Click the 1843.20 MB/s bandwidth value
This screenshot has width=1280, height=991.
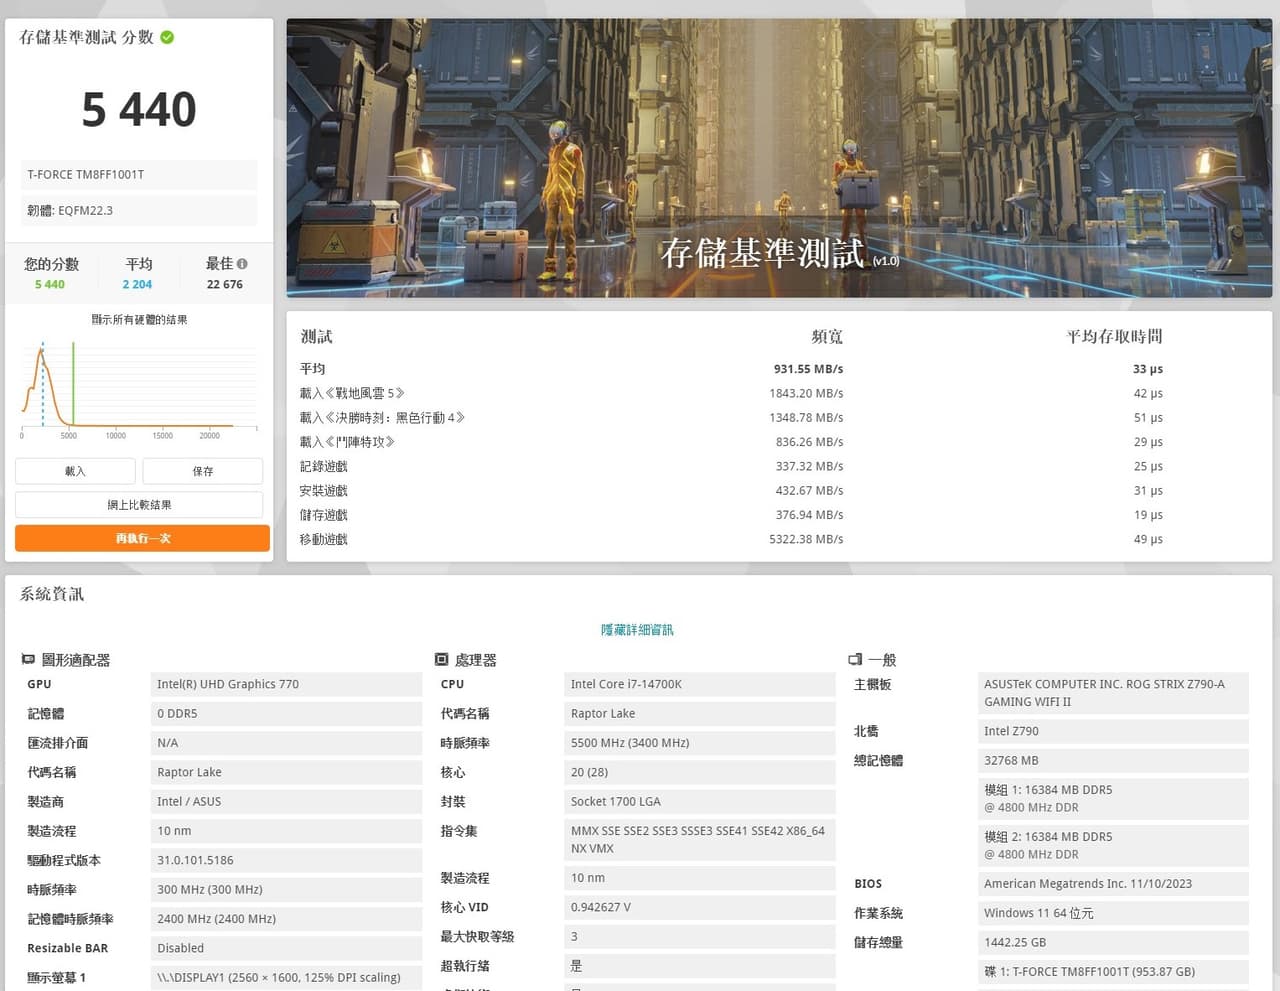click(x=806, y=393)
